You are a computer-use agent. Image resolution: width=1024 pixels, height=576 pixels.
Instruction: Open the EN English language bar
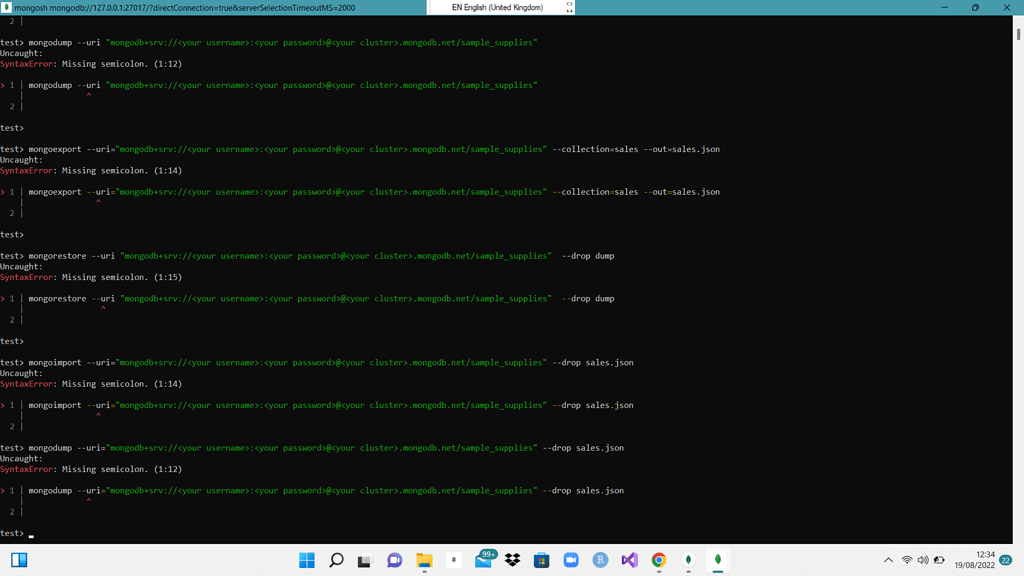[x=497, y=7]
